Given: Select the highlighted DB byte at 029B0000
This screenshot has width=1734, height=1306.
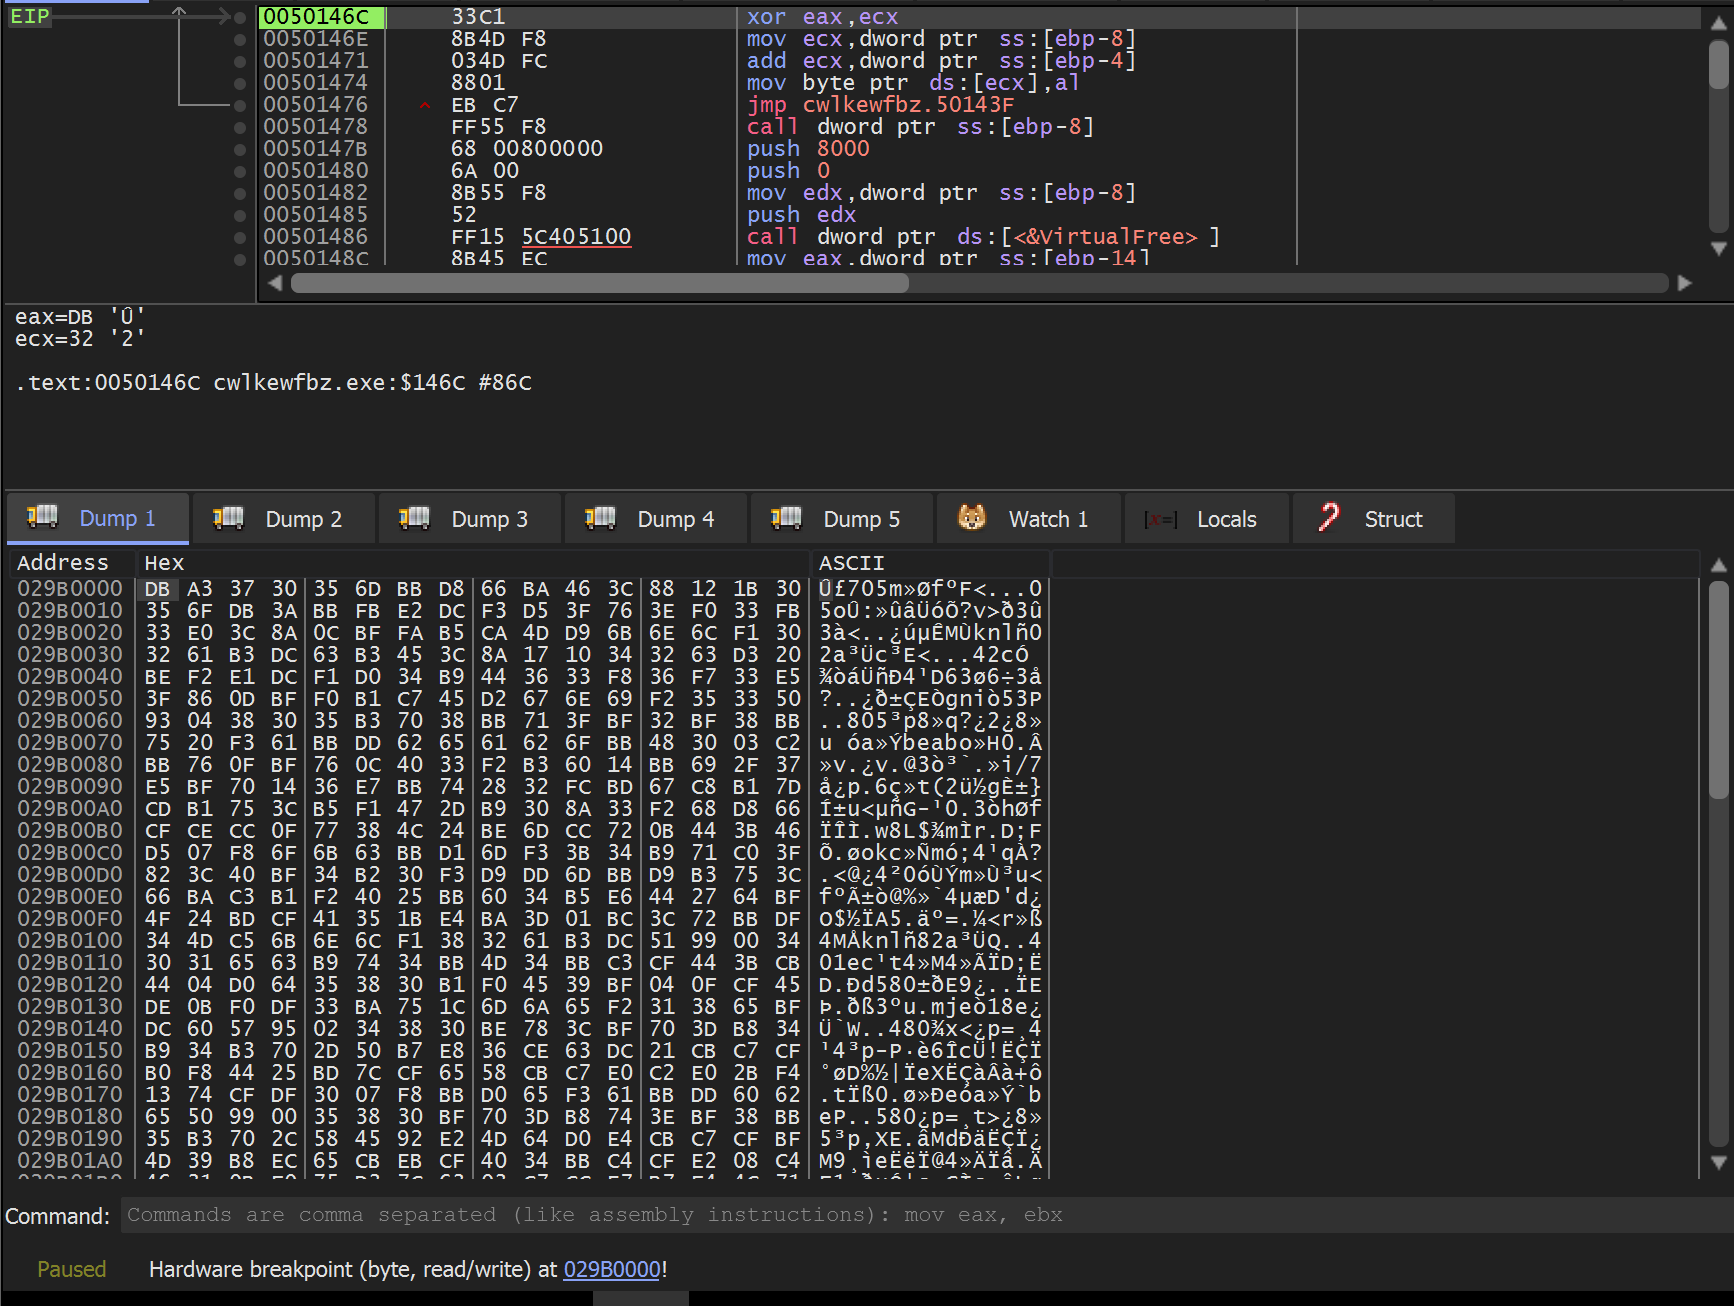Looking at the screenshot, I should tap(158, 589).
